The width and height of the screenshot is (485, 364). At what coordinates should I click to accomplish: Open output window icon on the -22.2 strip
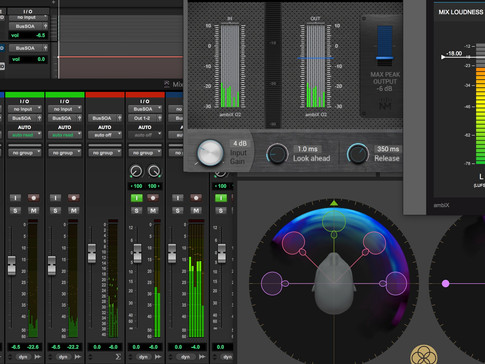point(80,118)
